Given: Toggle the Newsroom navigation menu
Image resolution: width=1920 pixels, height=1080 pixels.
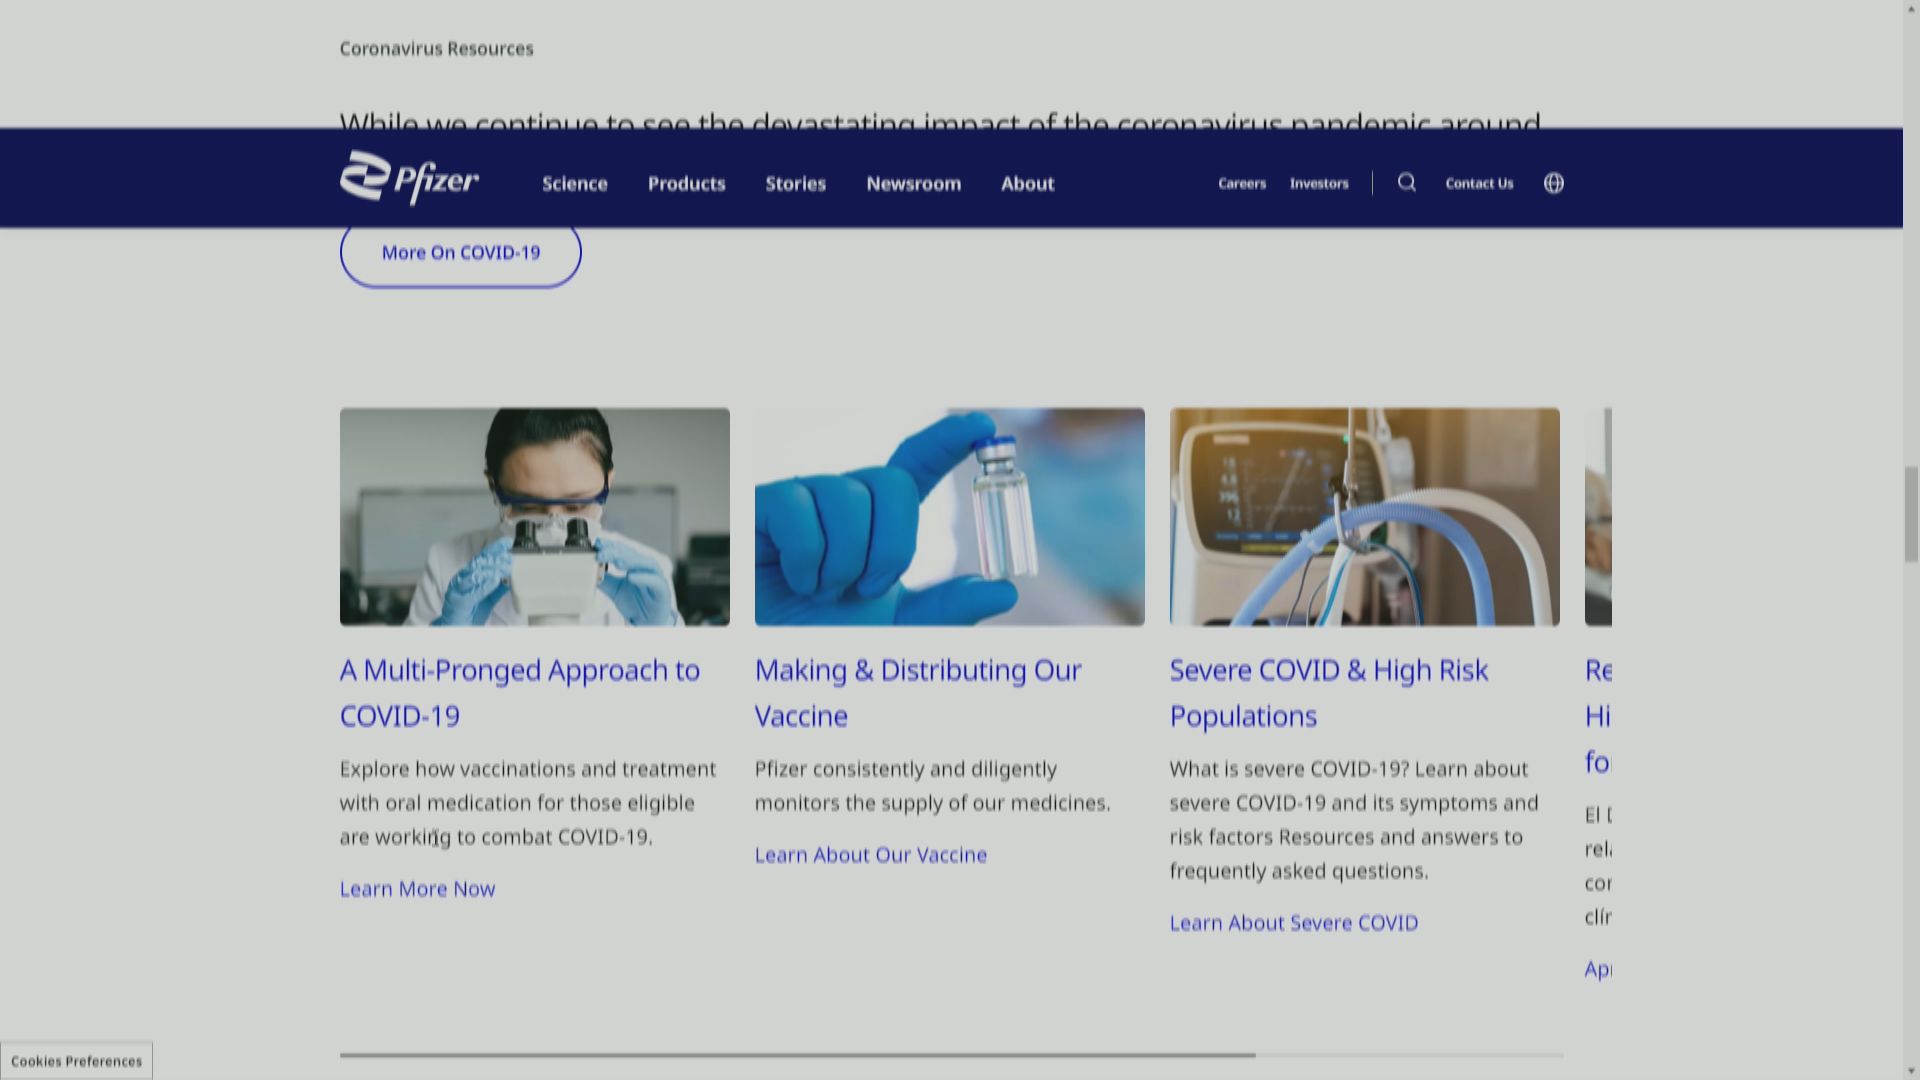Looking at the screenshot, I should [x=914, y=182].
